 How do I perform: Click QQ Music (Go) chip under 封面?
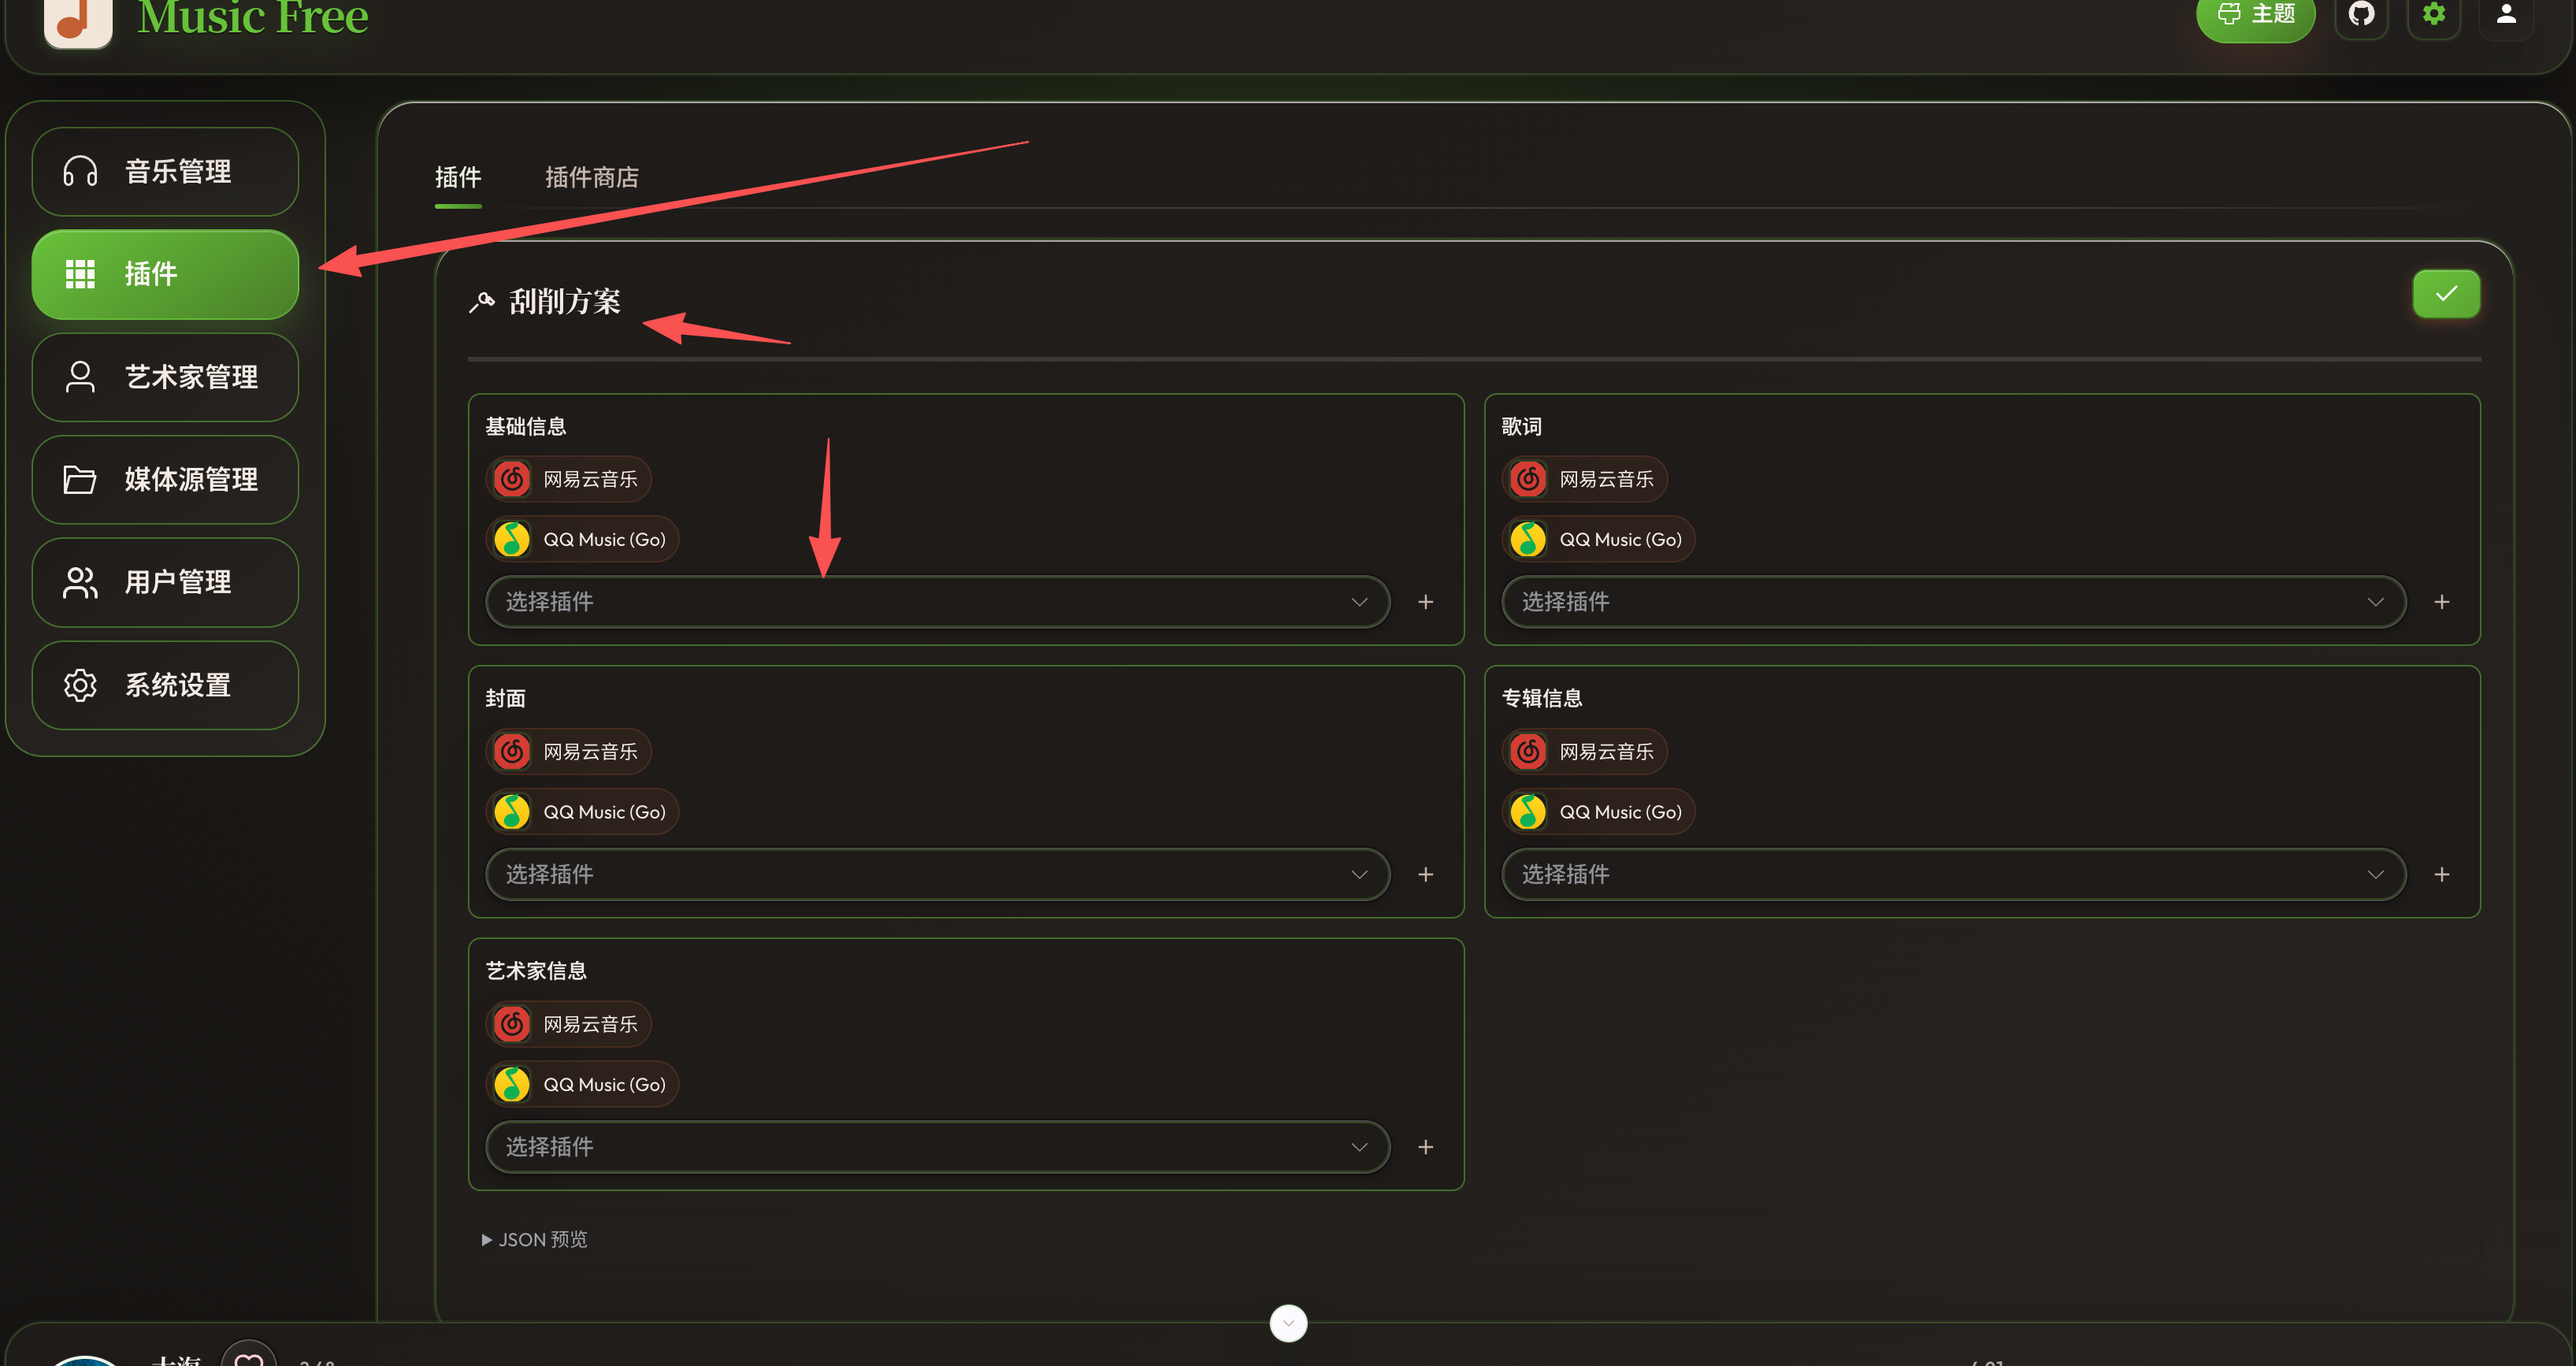(582, 812)
